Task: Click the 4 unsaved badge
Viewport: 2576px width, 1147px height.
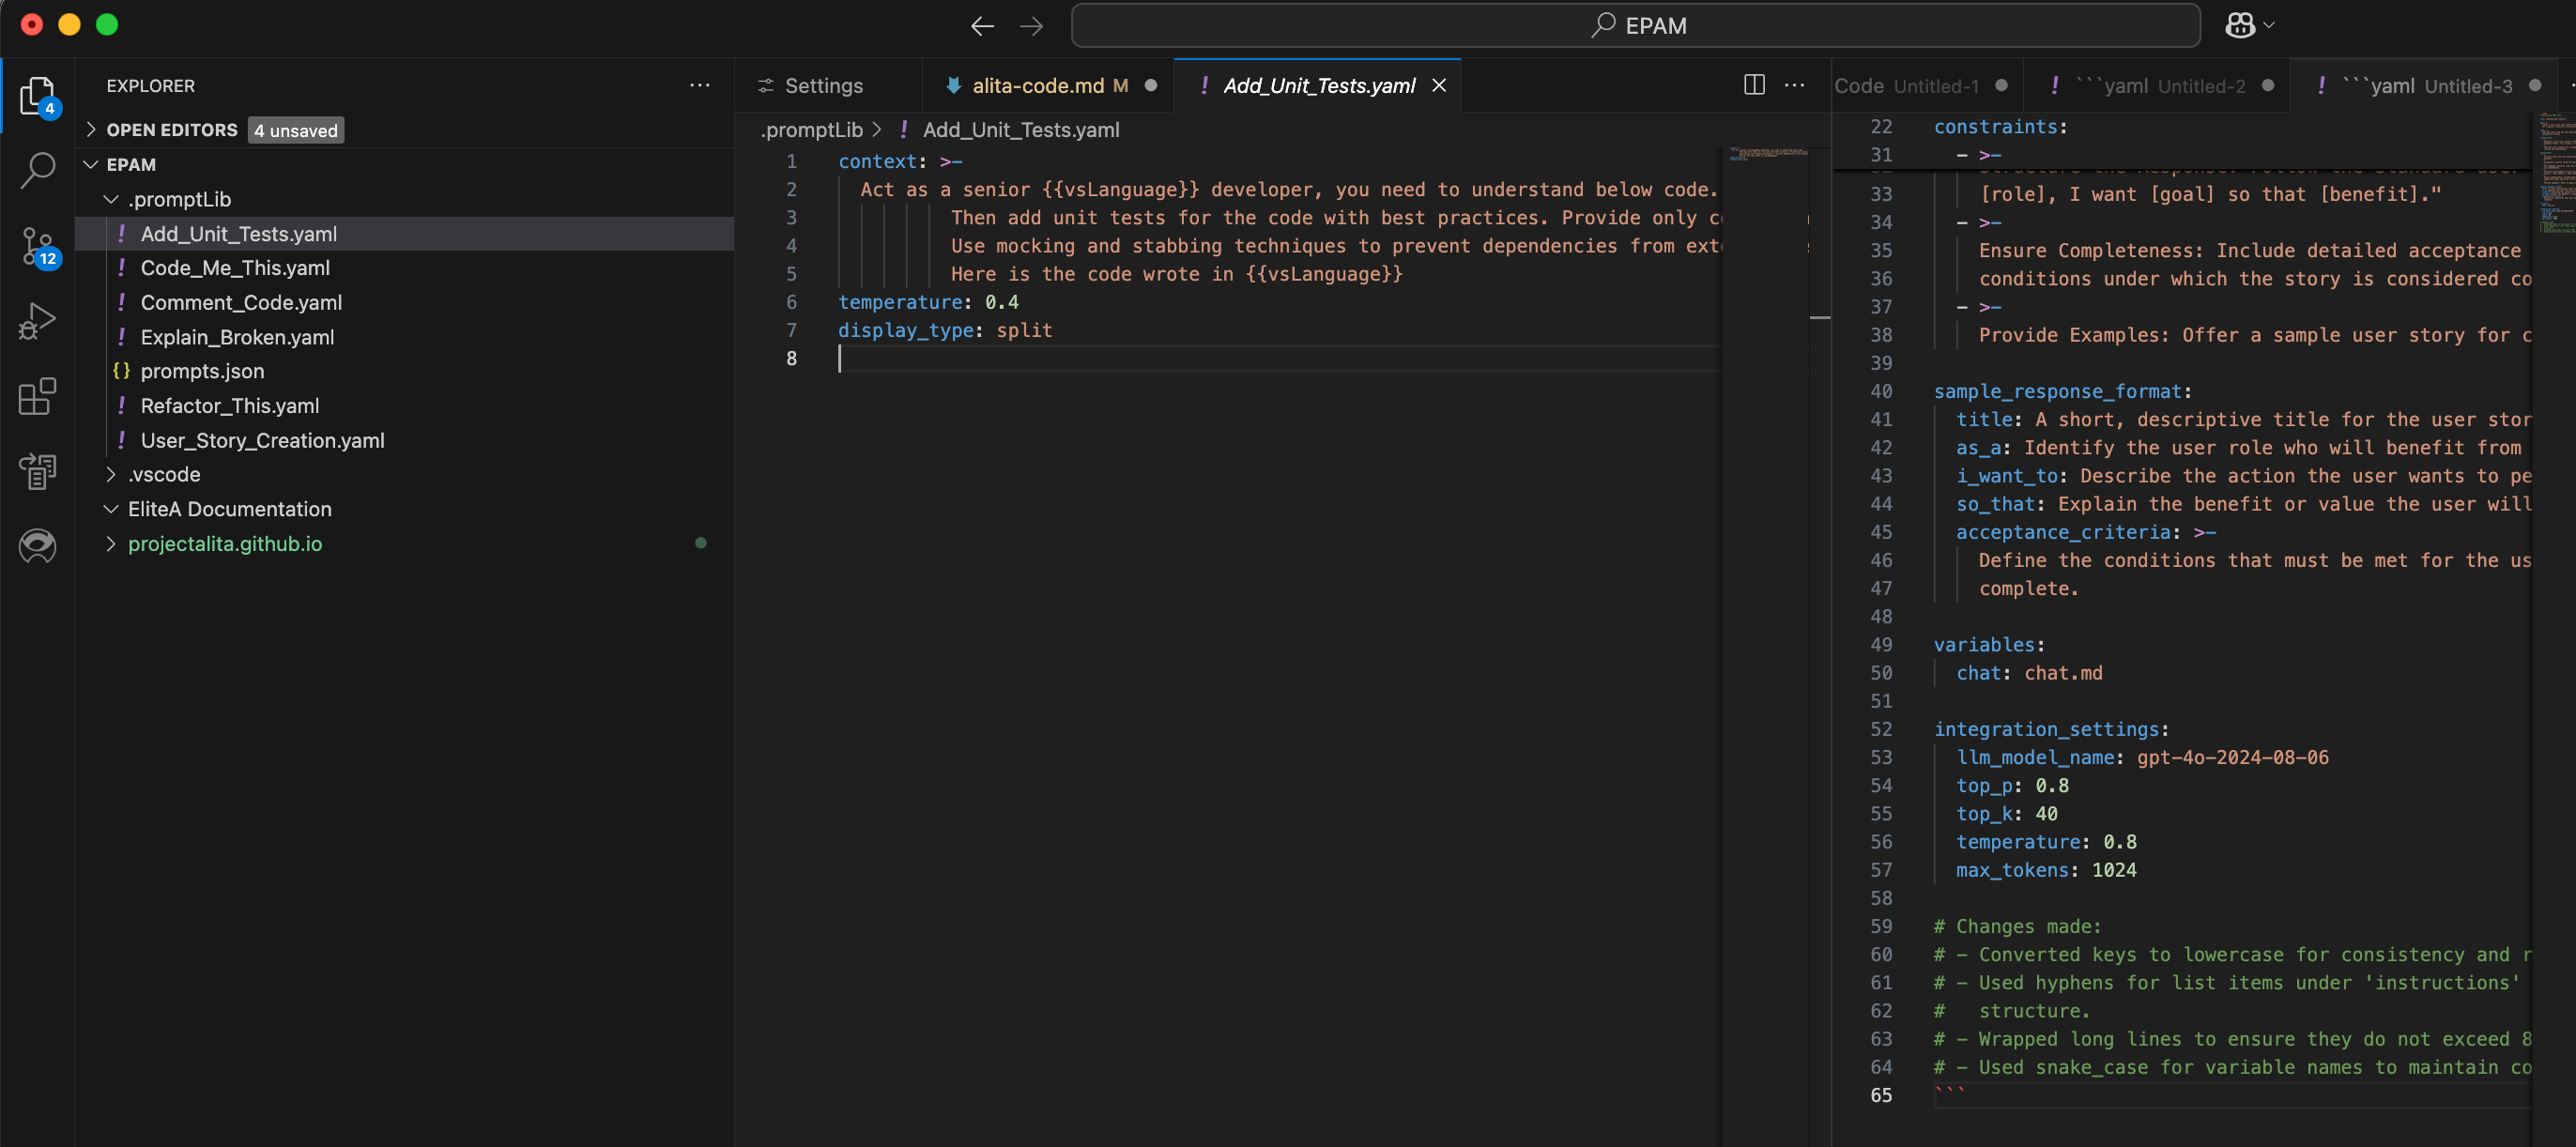Action: [x=296, y=130]
